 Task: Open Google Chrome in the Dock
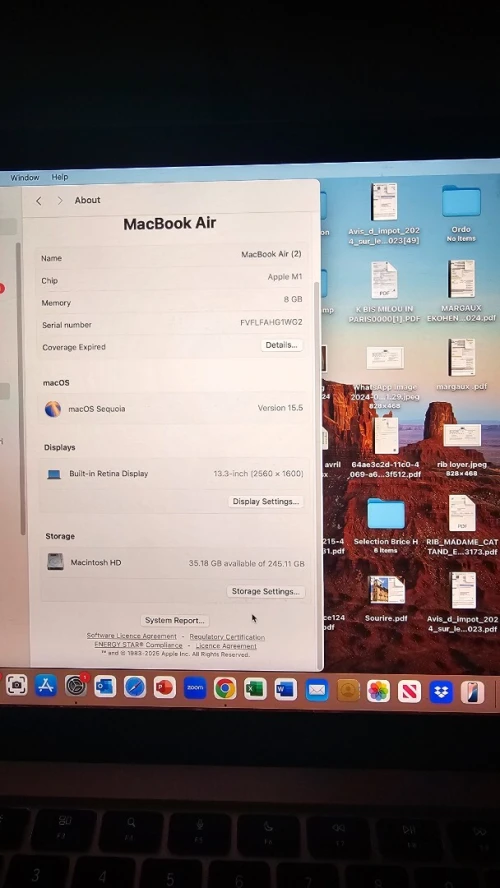pos(225,688)
